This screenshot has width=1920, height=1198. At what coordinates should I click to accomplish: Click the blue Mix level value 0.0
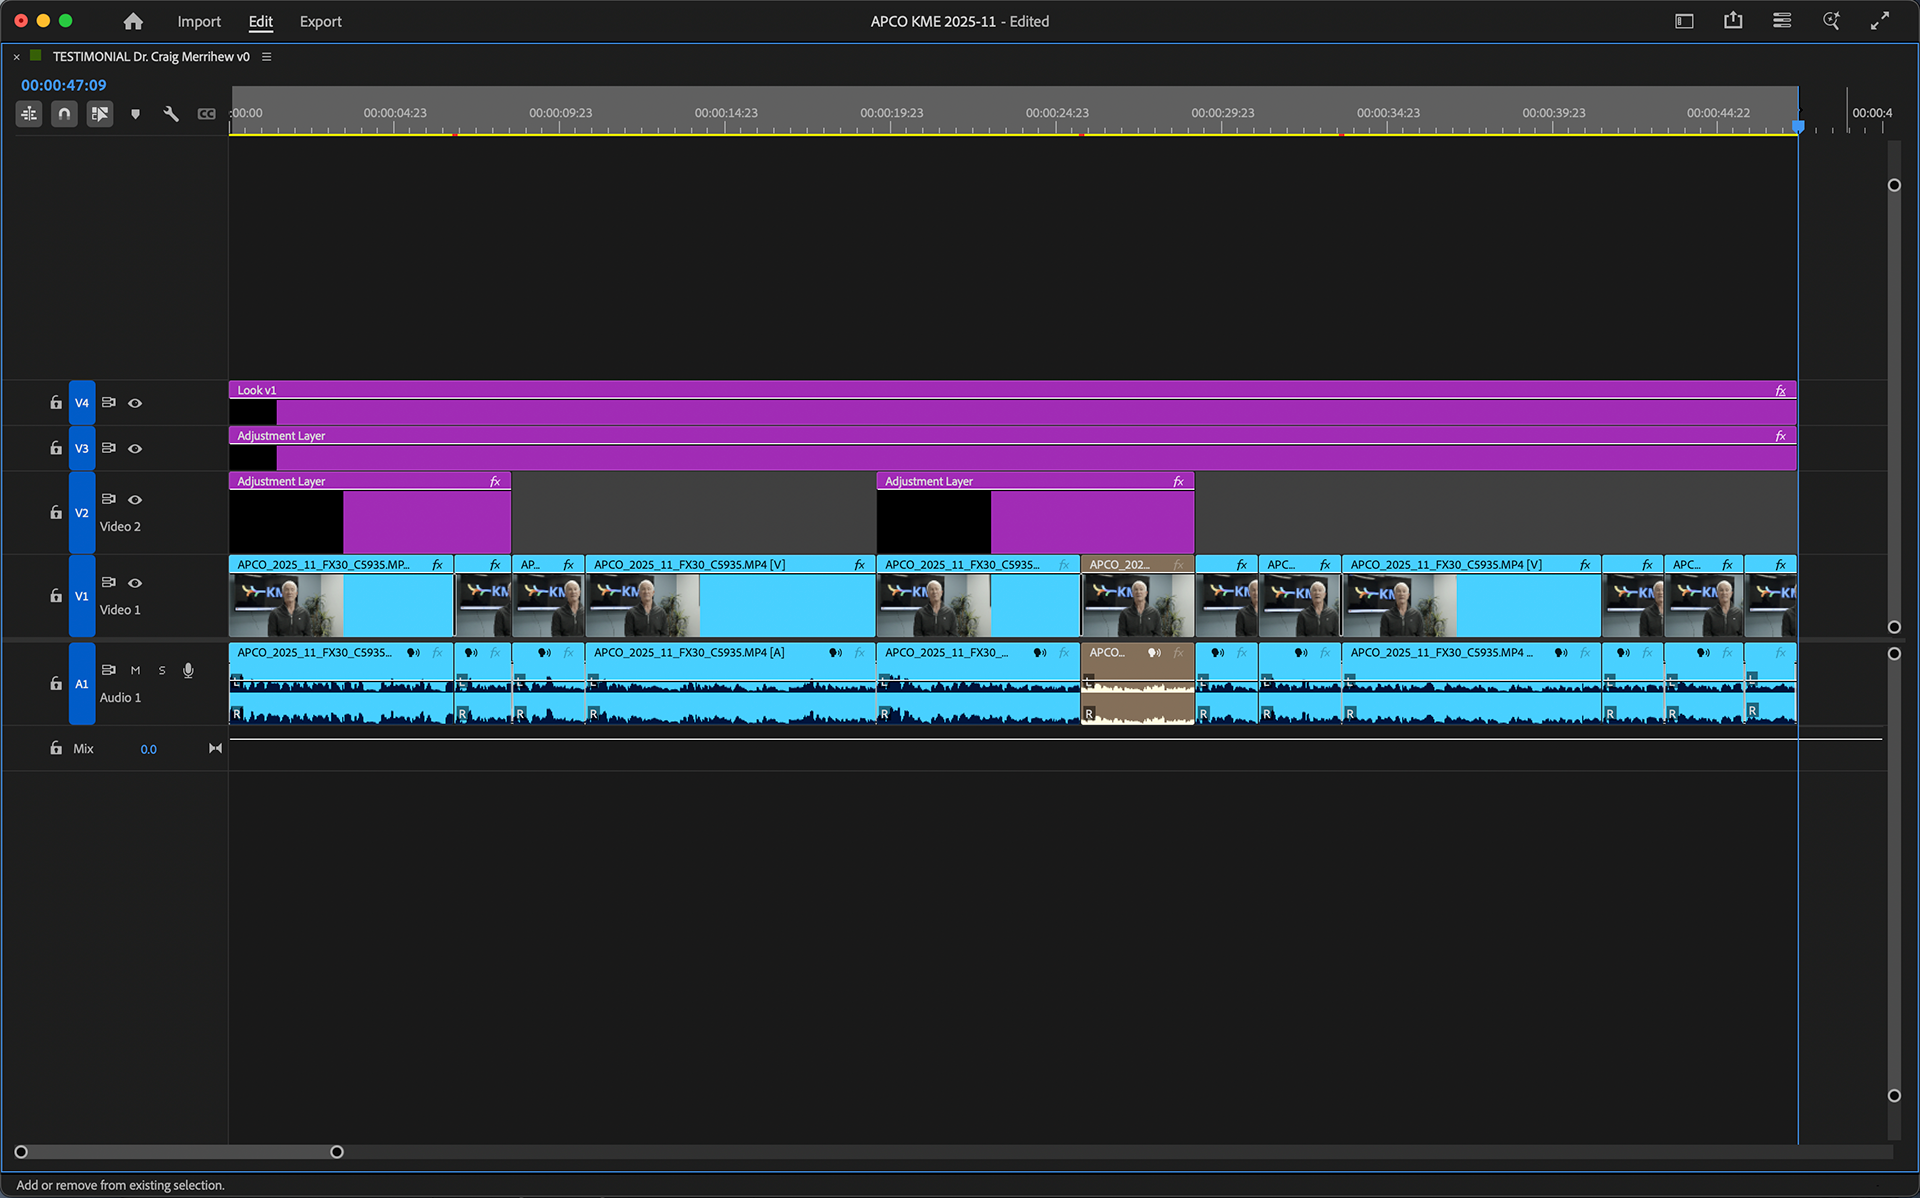tap(148, 748)
